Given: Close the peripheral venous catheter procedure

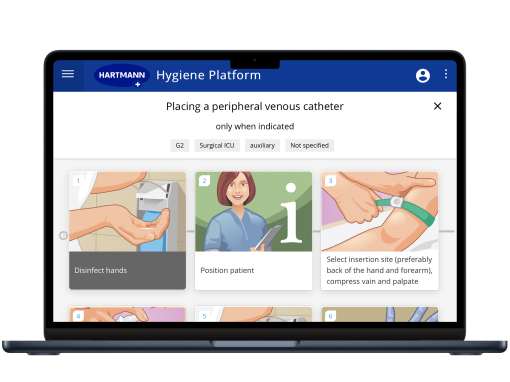Looking at the screenshot, I should coord(437,106).
